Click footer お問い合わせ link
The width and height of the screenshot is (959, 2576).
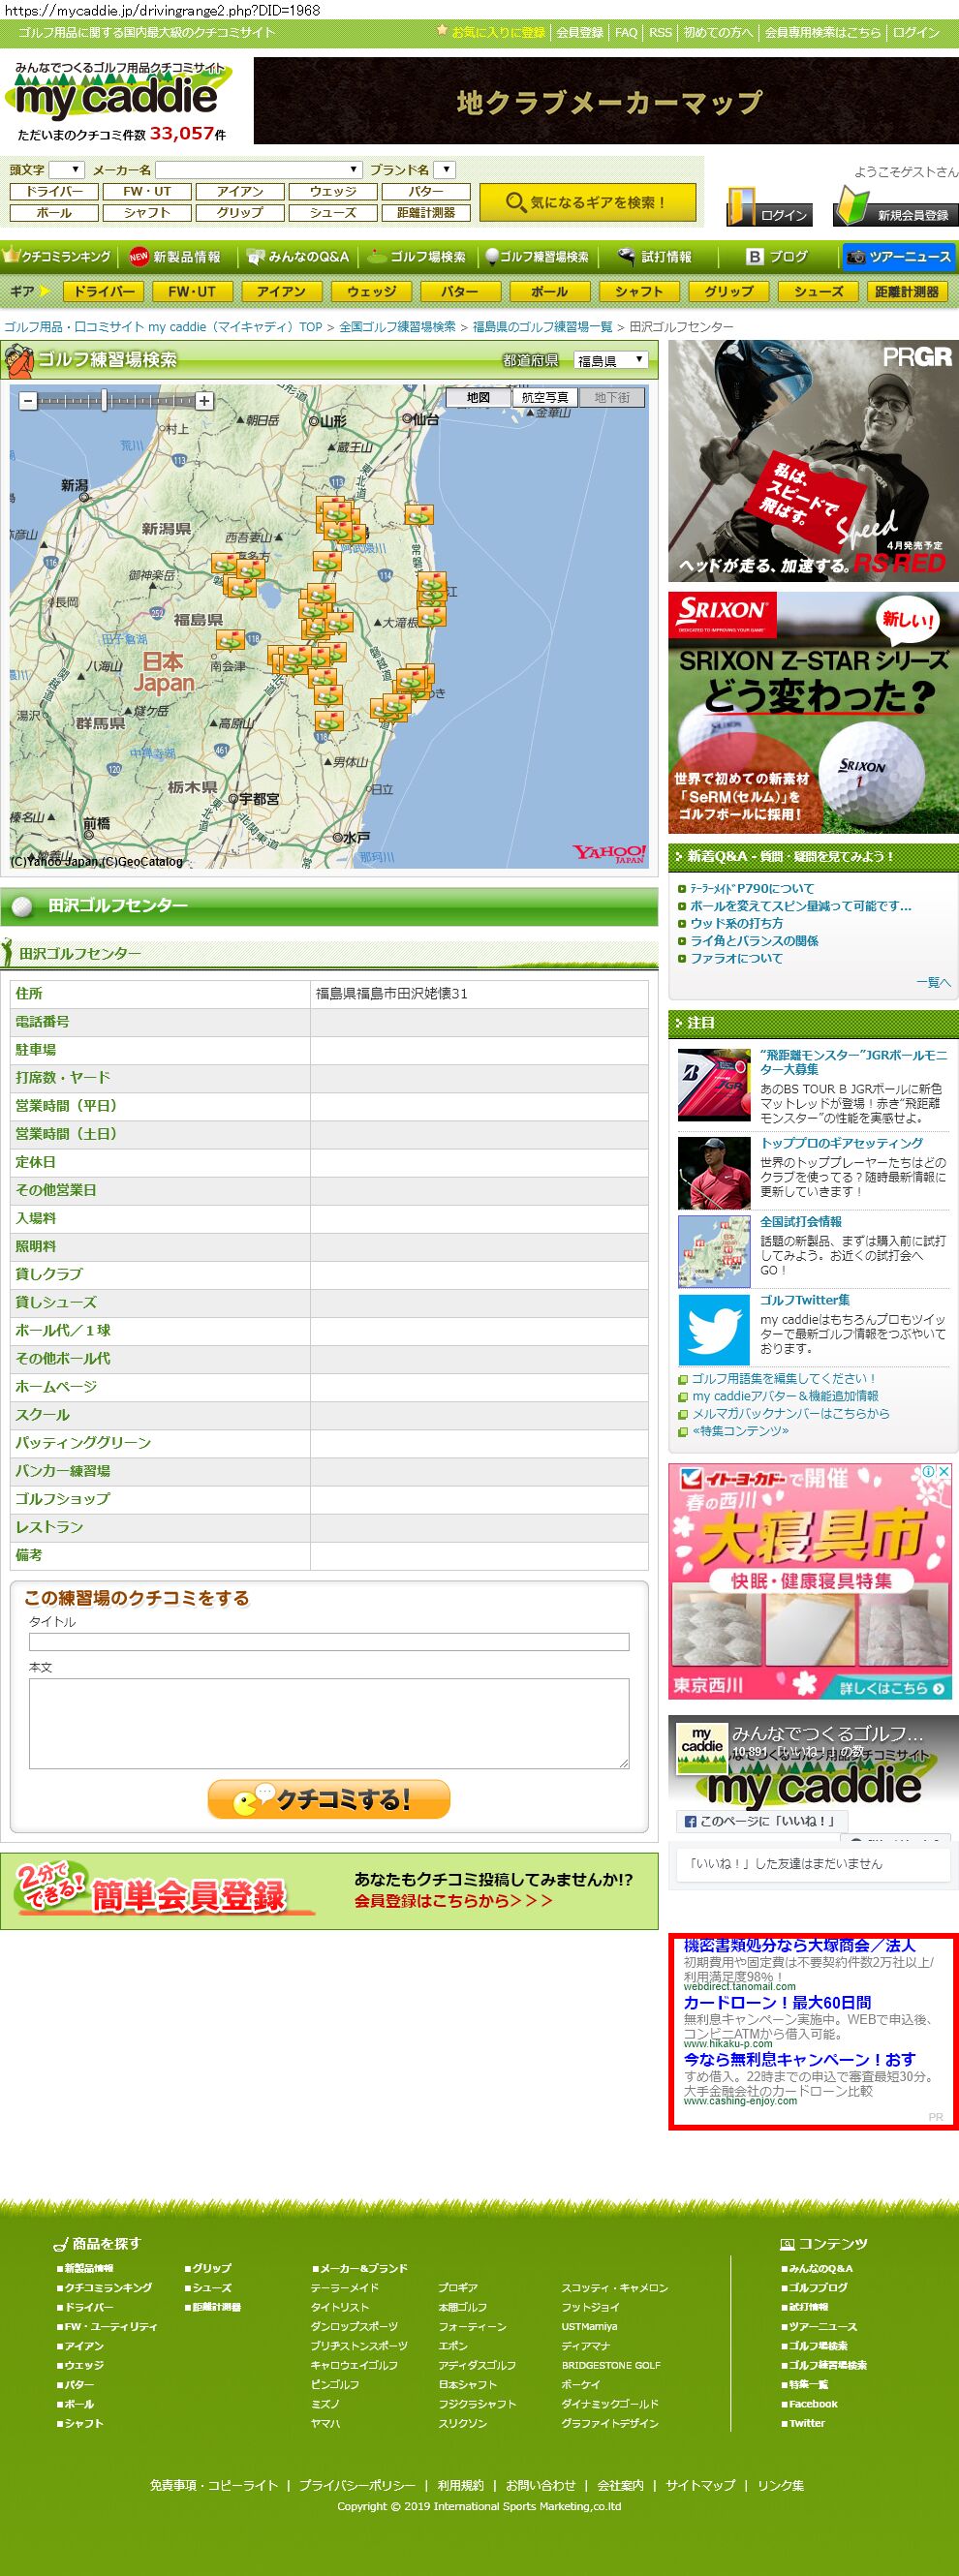540,2485
